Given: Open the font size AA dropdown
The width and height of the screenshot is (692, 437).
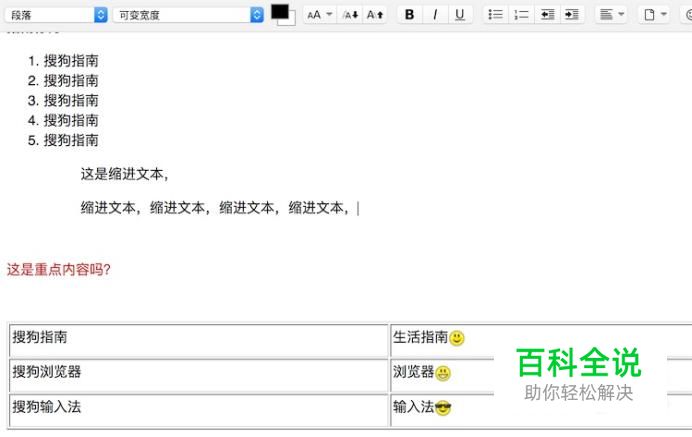Looking at the screenshot, I should [319, 15].
